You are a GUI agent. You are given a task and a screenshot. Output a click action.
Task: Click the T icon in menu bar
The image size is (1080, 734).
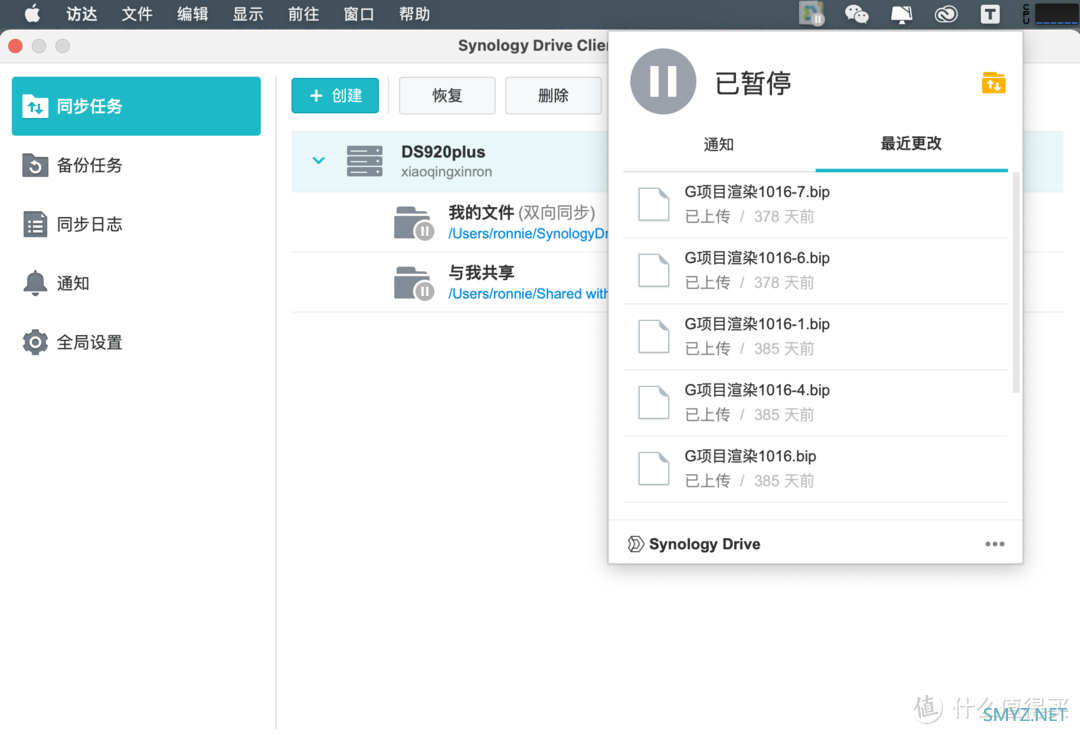[x=990, y=14]
